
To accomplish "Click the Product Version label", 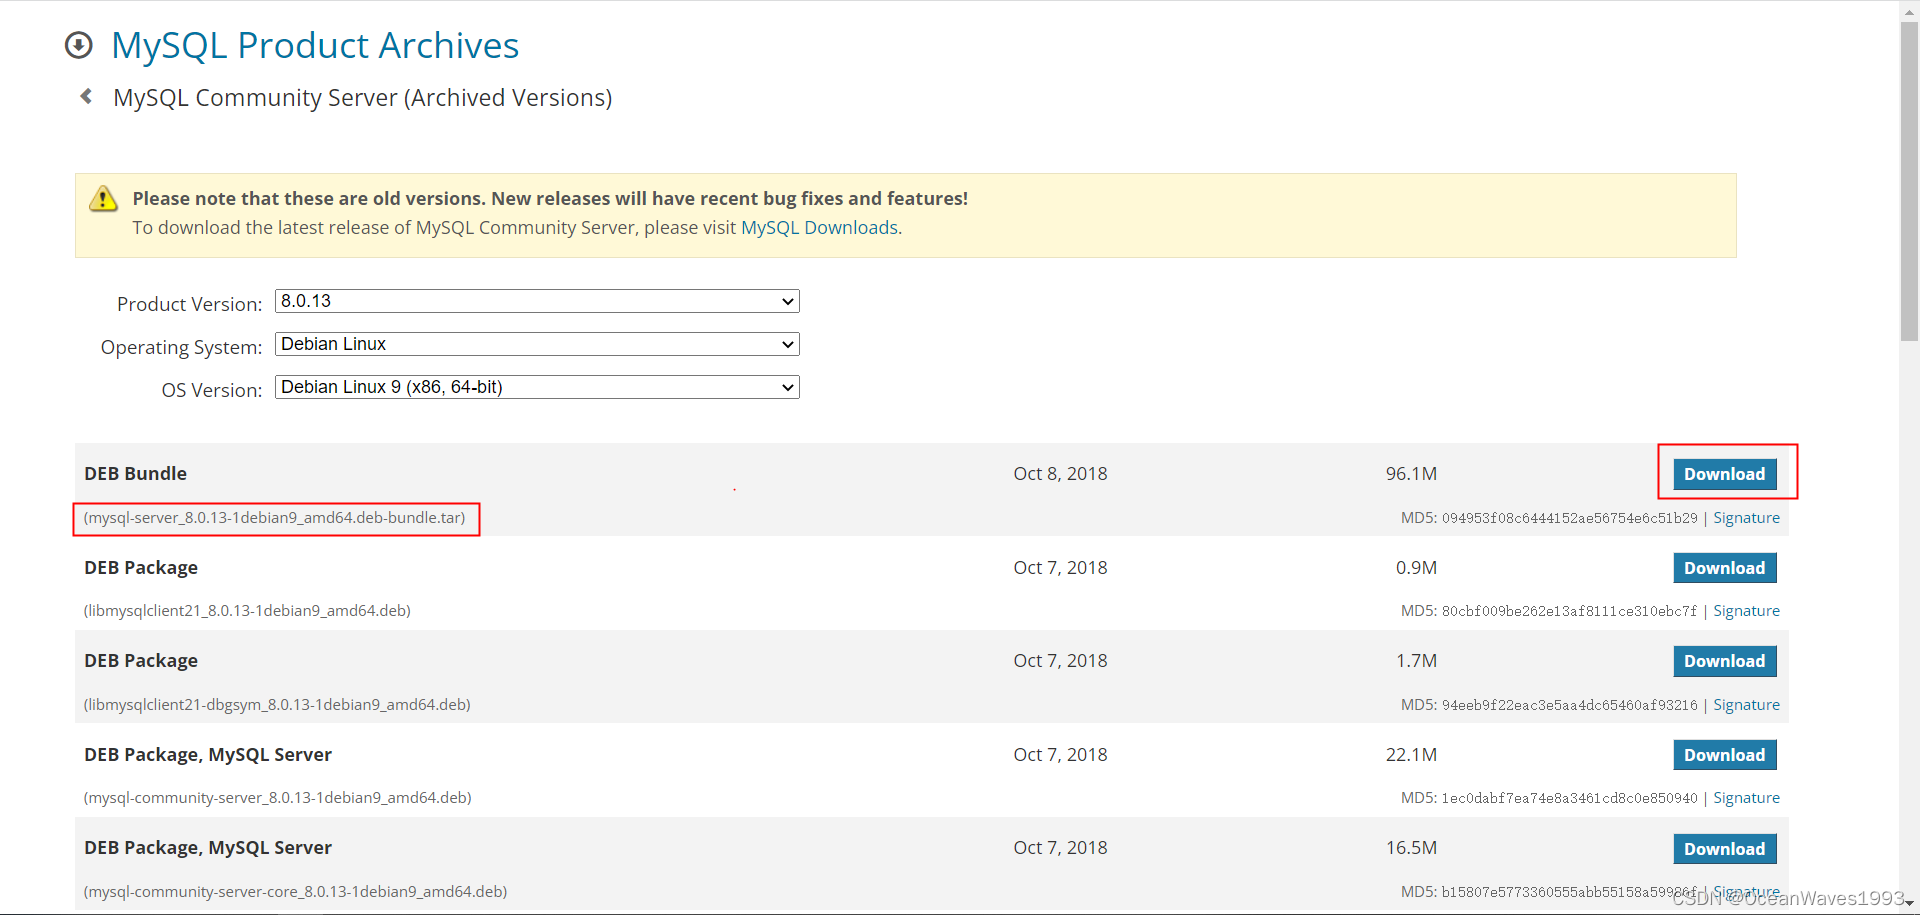I will (190, 304).
